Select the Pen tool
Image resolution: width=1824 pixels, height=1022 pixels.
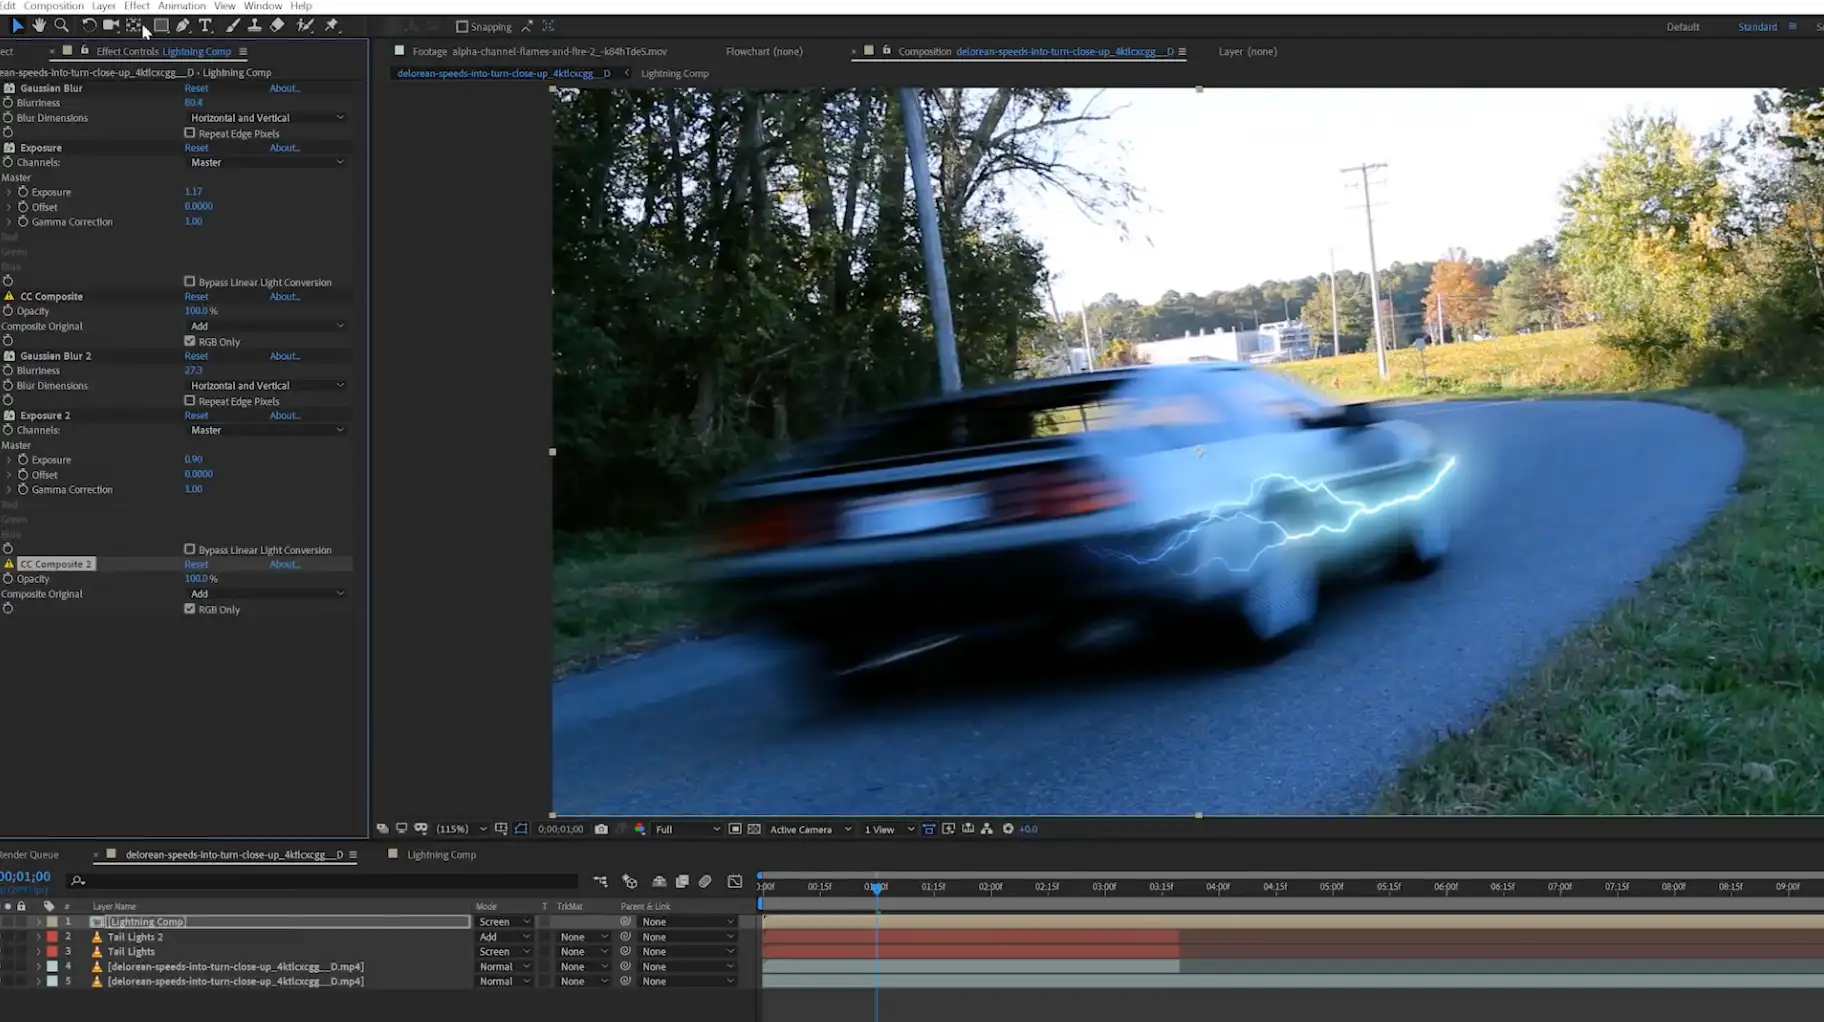183,25
